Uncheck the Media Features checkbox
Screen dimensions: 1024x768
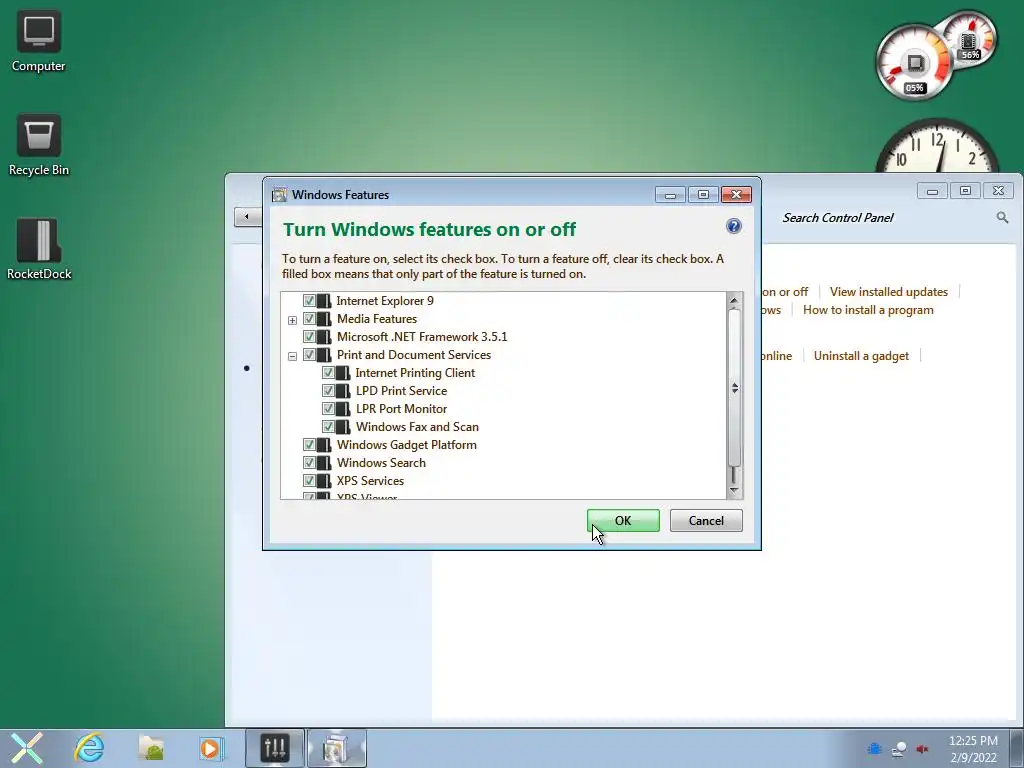[x=310, y=319]
